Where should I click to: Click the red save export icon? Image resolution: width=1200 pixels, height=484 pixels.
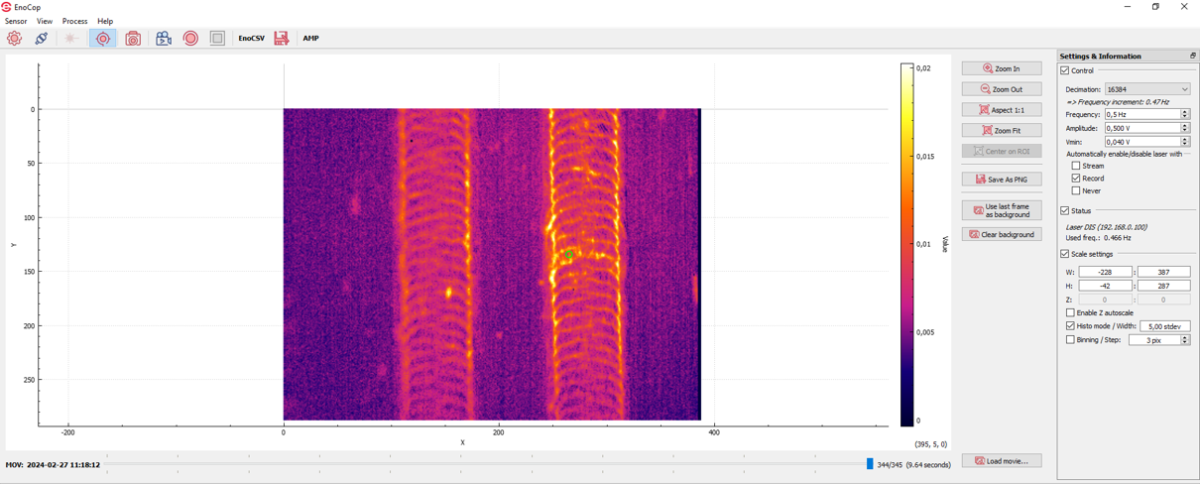[281, 38]
